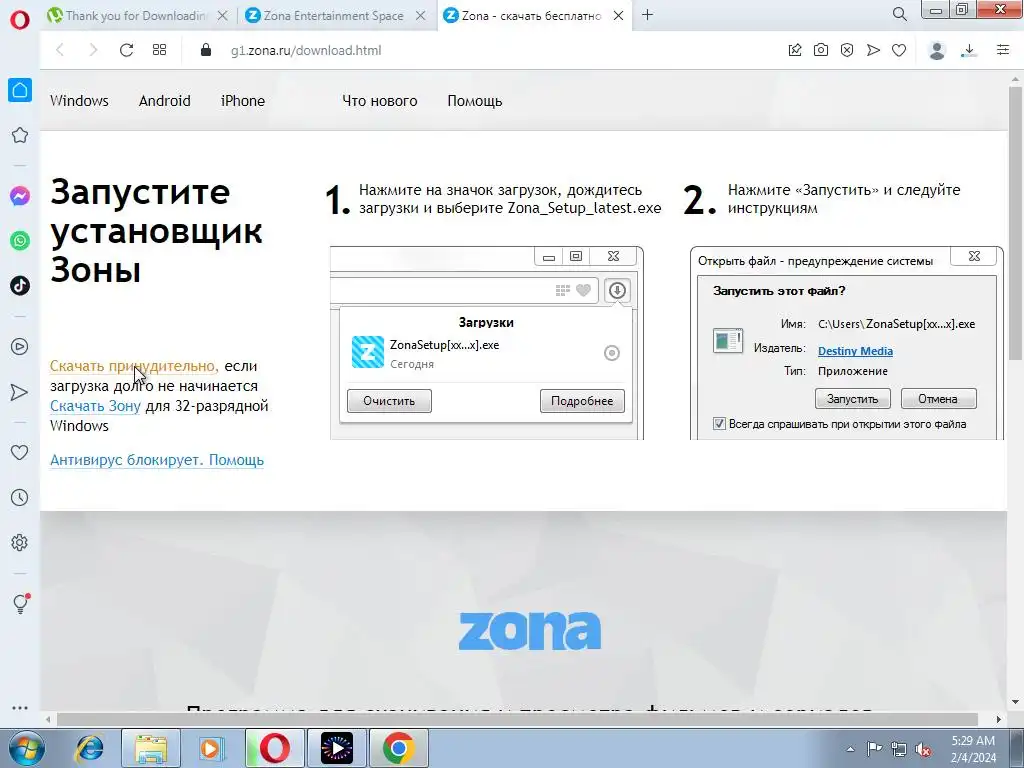Image resolution: width=1024 pixels, height=768 pixels.
Task: Open tips lightbulb in sidebar
Action: [x=20, y=603]
